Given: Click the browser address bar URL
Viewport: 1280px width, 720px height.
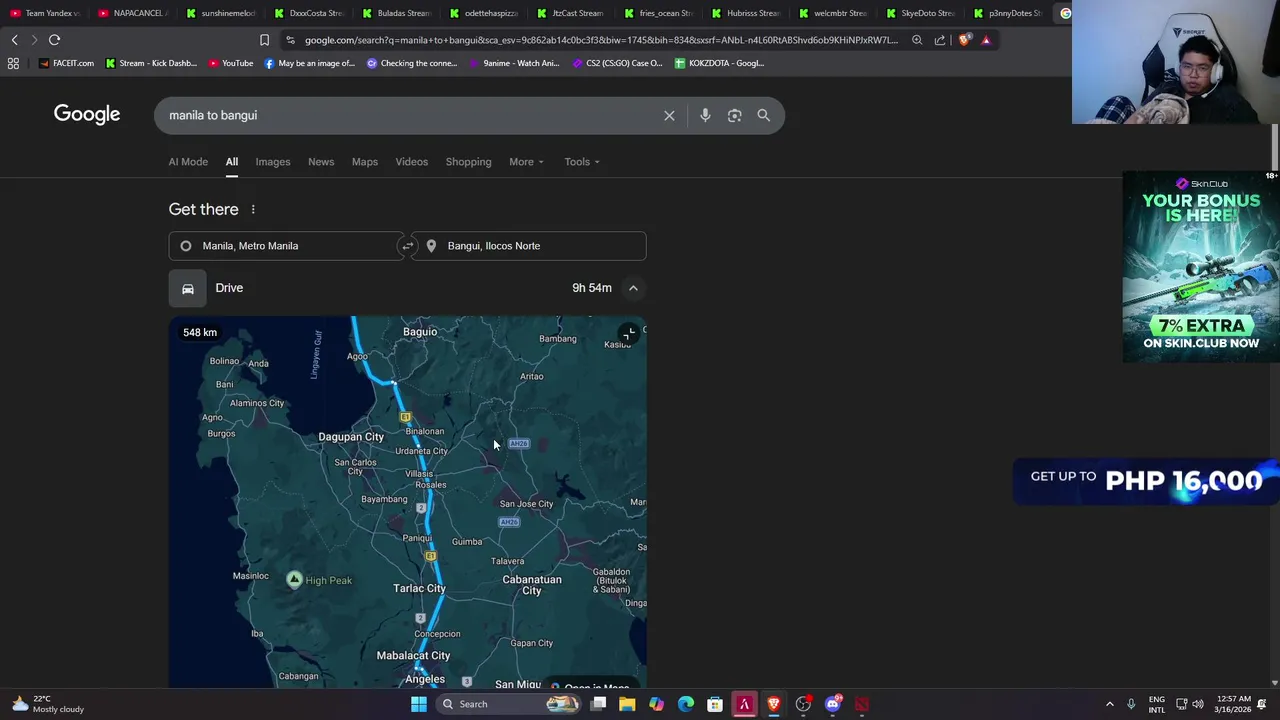Looking at the screenshot, I should [x=600, y=40].
